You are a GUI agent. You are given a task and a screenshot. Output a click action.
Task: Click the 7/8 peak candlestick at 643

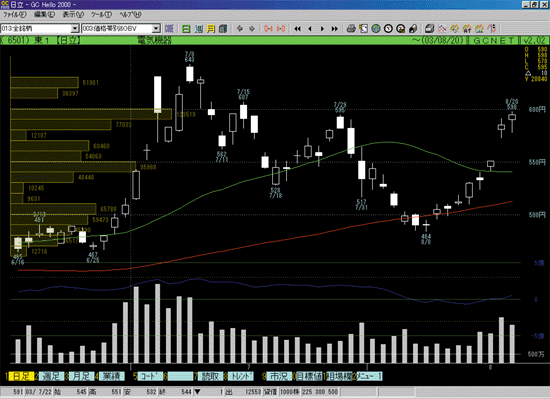(x=190, y=74)
